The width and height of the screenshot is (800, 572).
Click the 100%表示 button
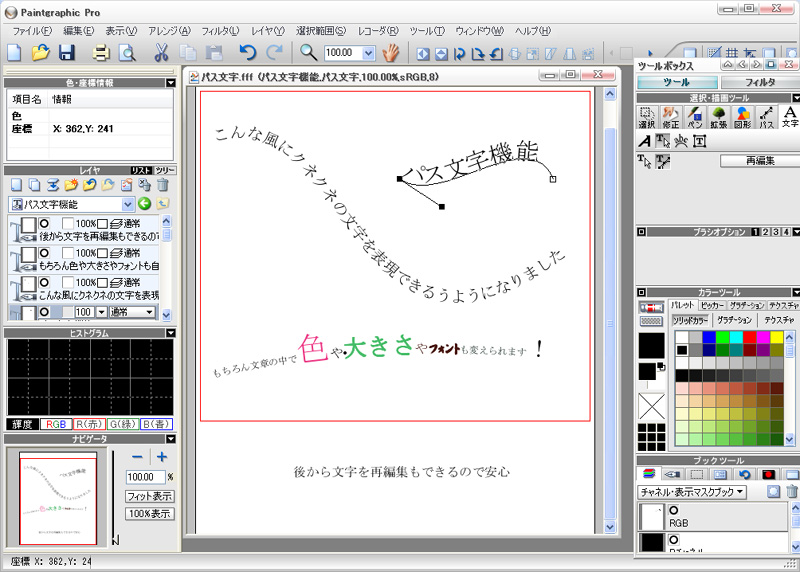(x=149, y=514)
